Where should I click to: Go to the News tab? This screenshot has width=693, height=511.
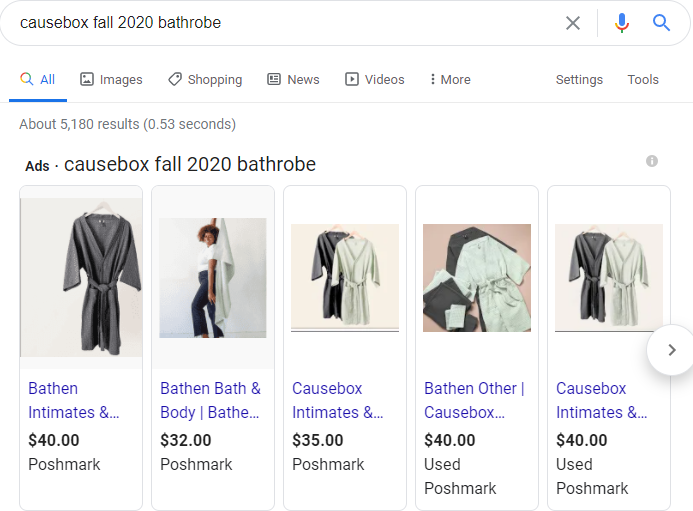click(x=293, y=80)
